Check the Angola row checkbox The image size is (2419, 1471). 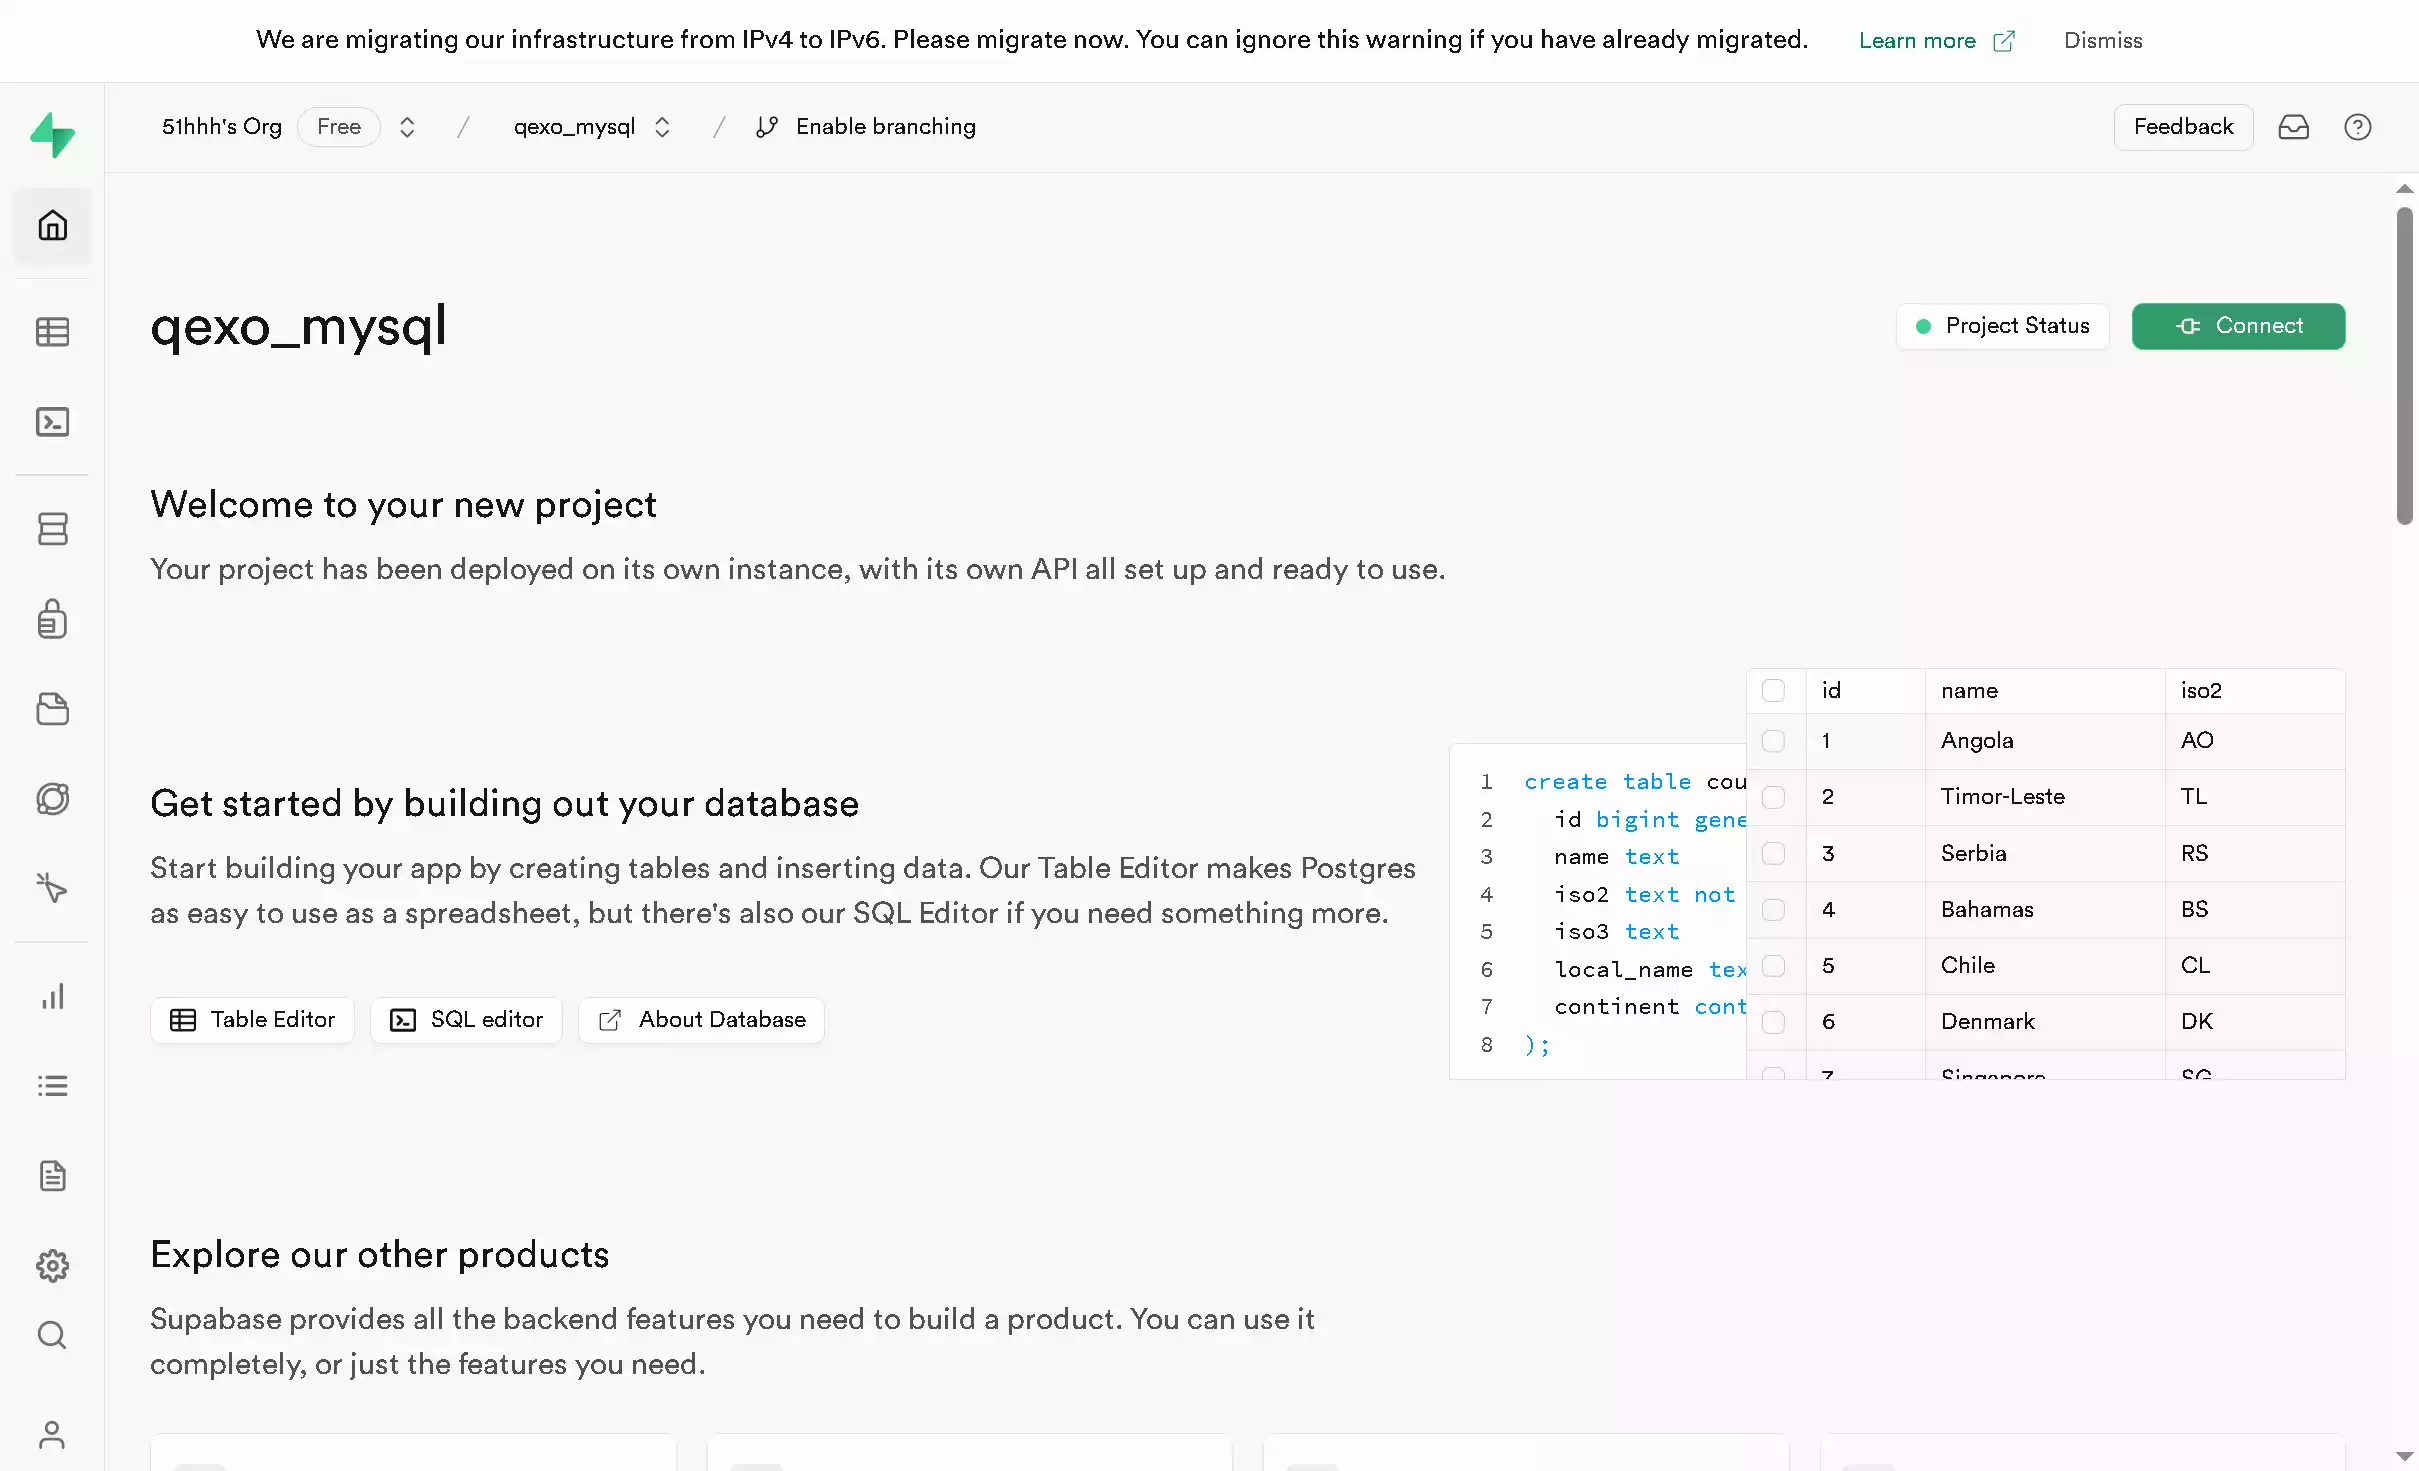1773,741
